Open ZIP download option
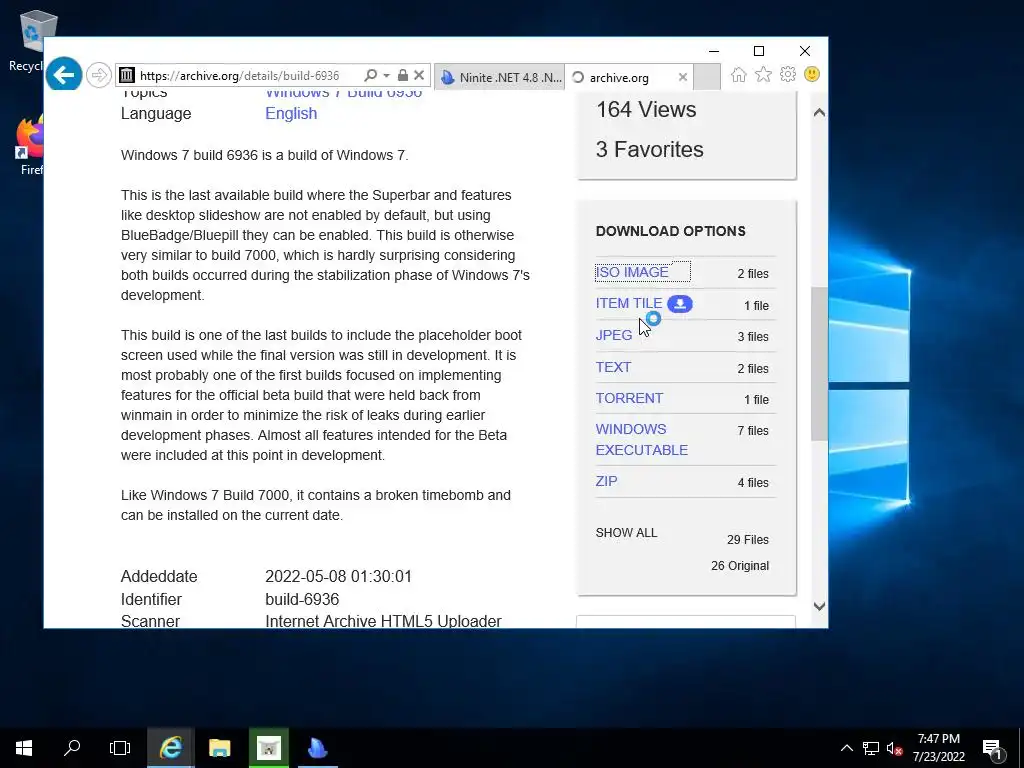 point(606,481)
